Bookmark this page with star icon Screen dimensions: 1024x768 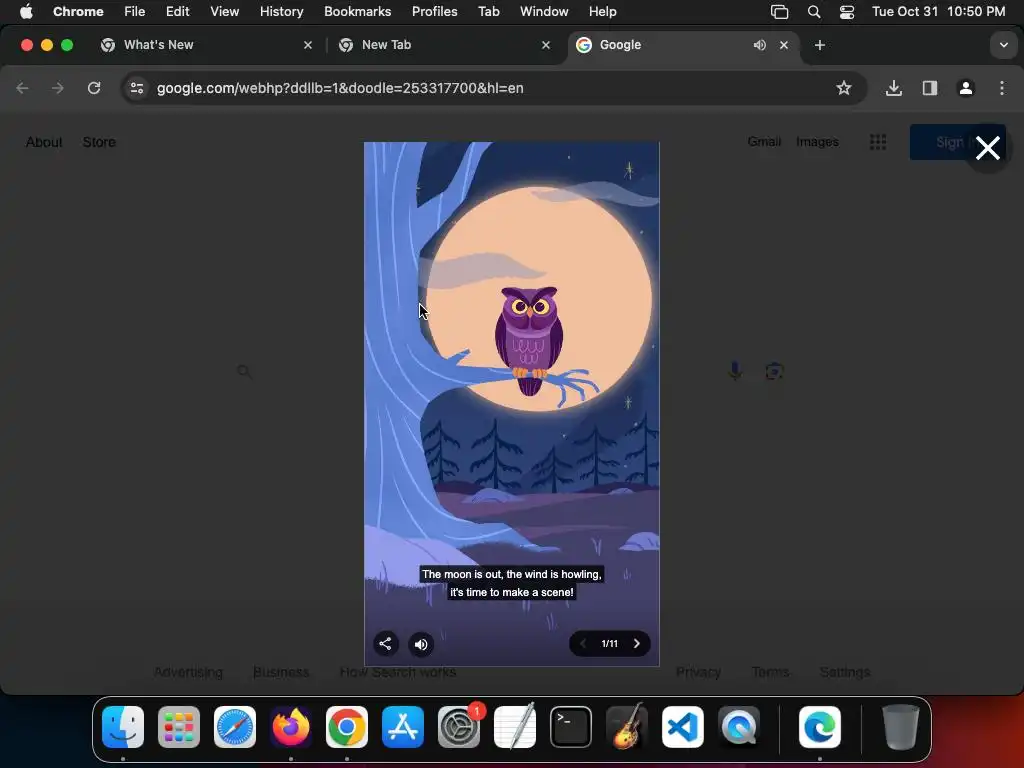(844, 88)
